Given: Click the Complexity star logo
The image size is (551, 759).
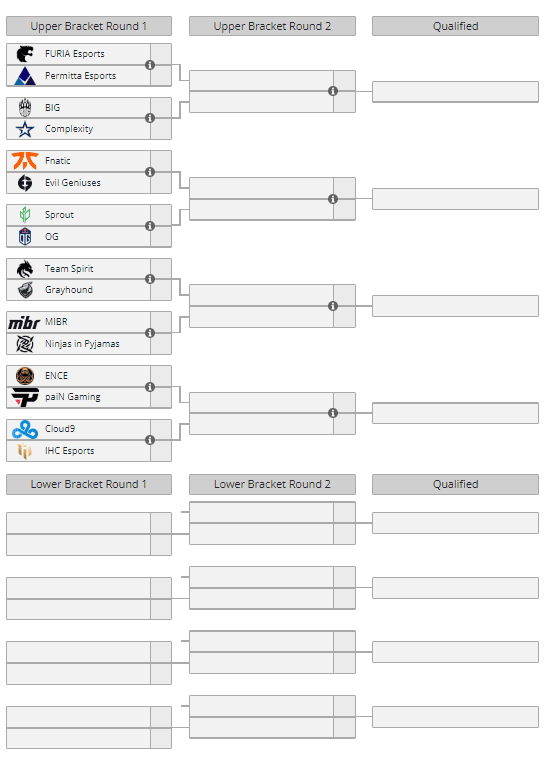Looking at the screenshot, I should 25,129.
